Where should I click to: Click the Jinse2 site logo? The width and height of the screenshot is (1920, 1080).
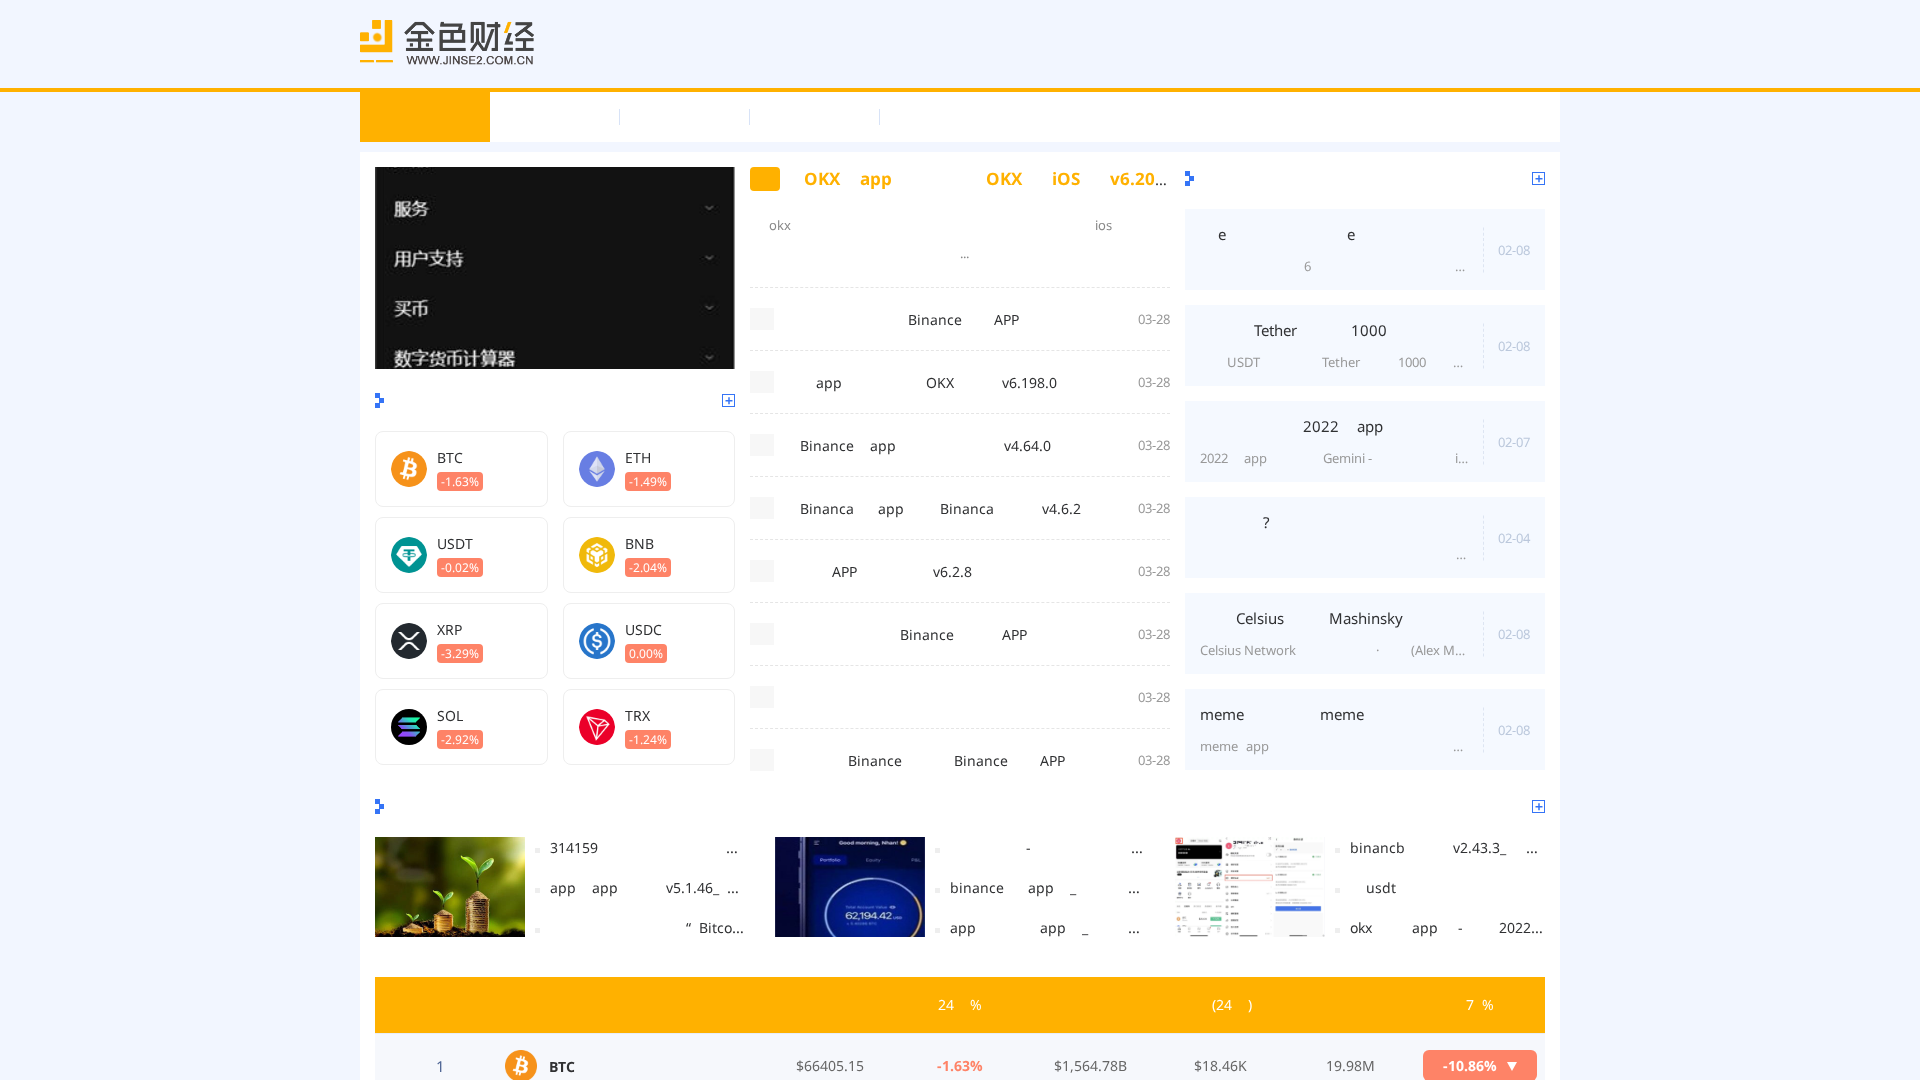click(x=447, y=43)
